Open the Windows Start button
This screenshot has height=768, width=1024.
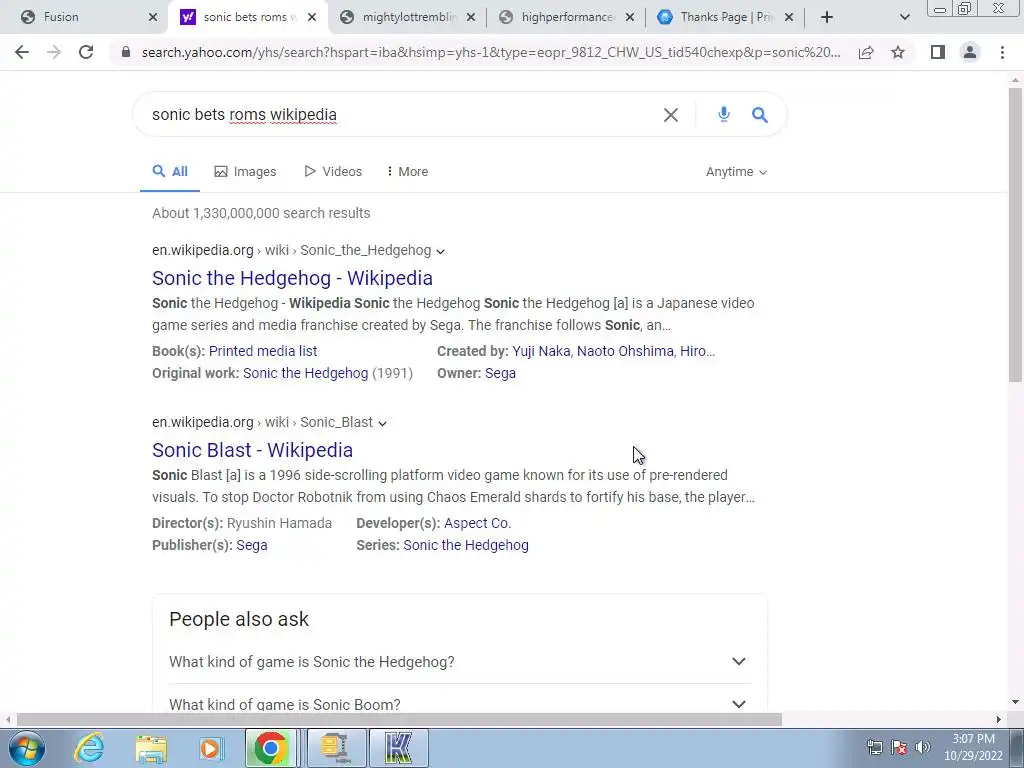(27, 748)
